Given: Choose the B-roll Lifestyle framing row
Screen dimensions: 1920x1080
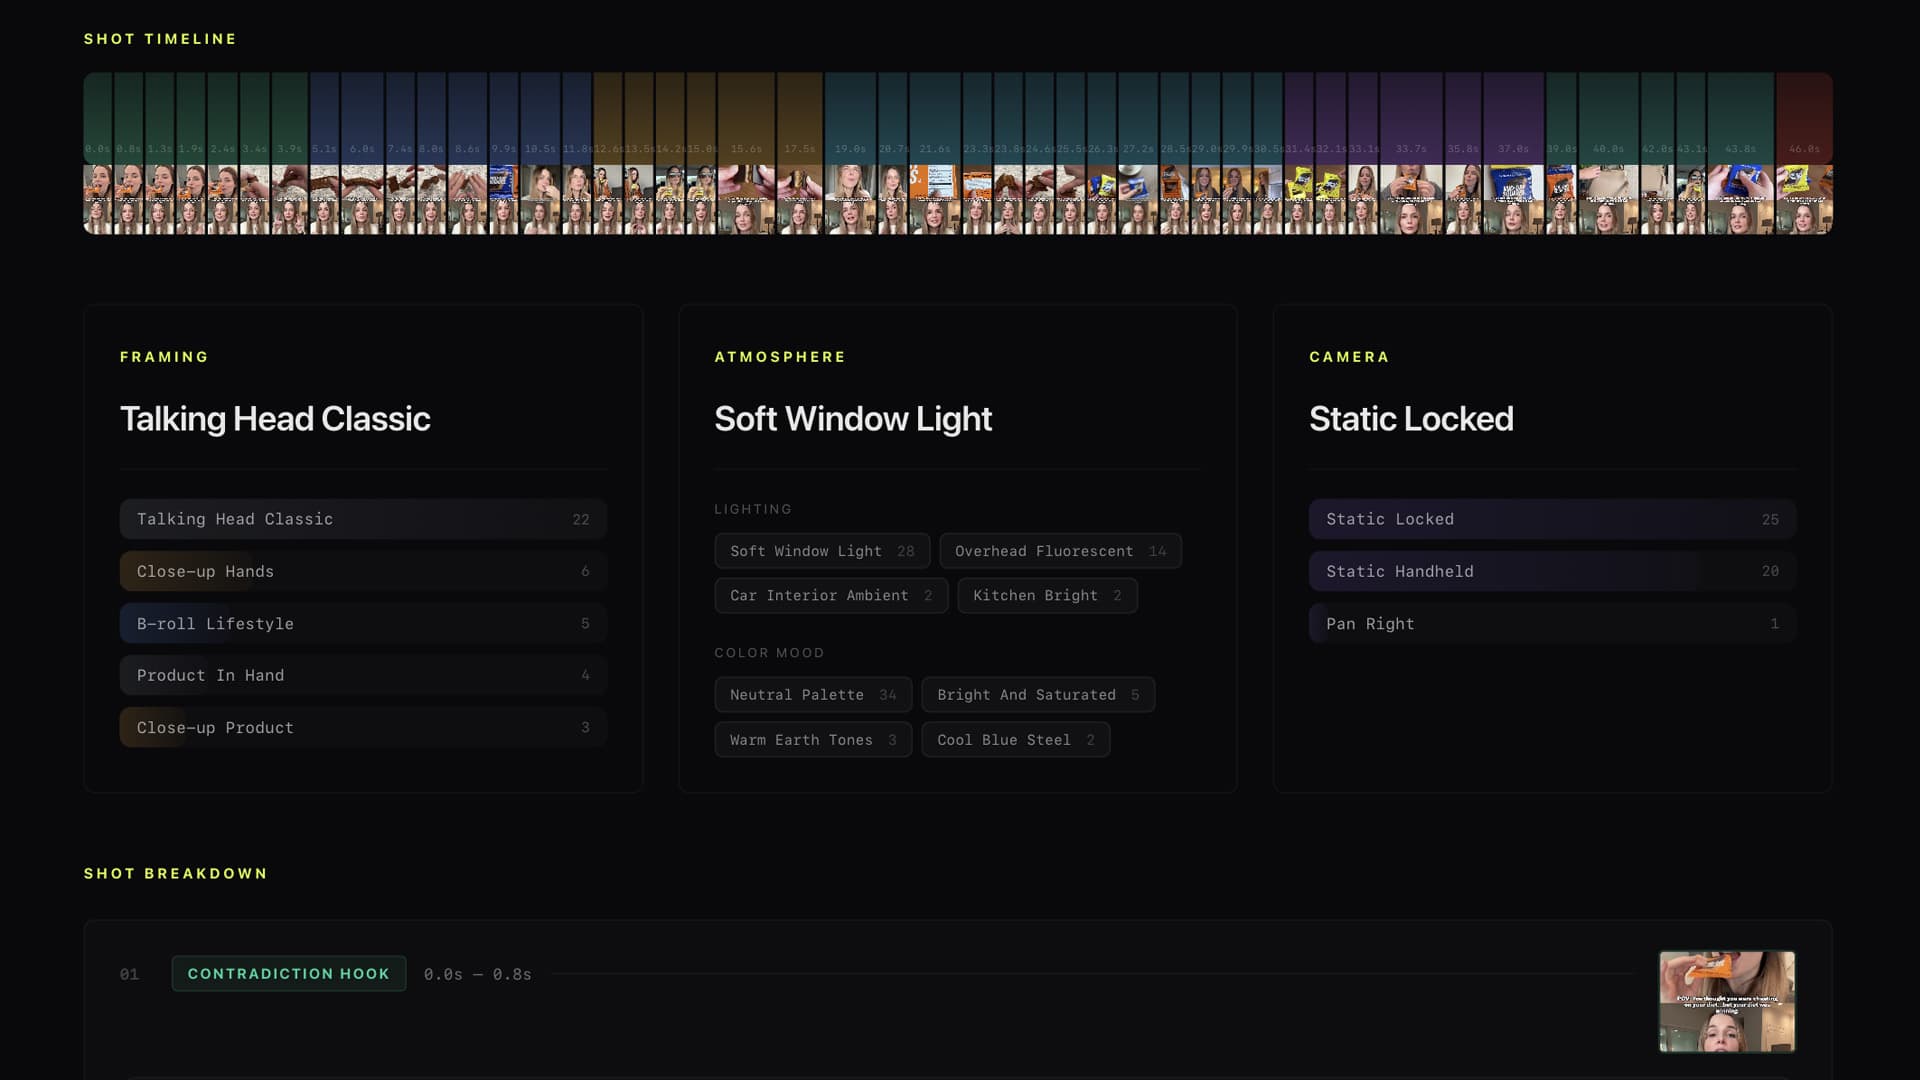Looking at the screenshot, I should (363, 623).
